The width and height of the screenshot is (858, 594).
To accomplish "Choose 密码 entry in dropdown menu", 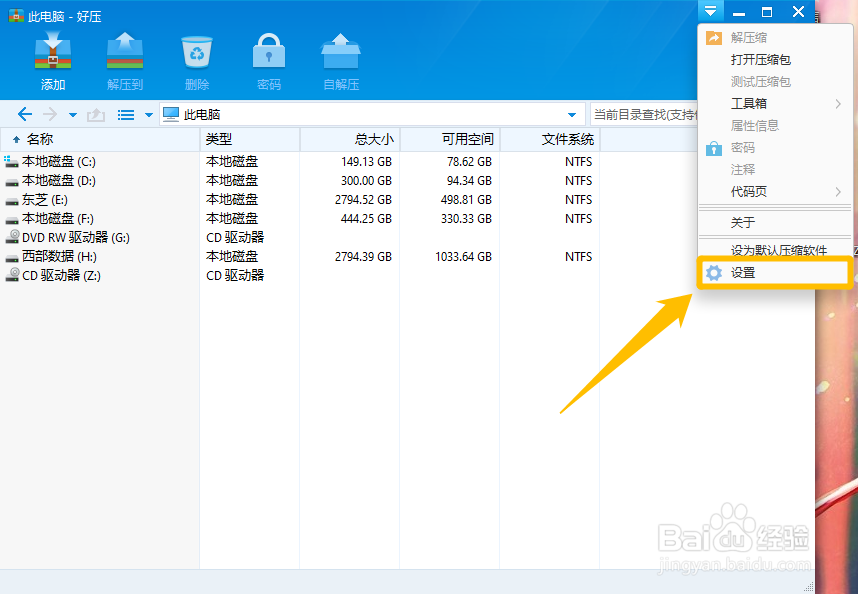I will [x=775, y=148].
